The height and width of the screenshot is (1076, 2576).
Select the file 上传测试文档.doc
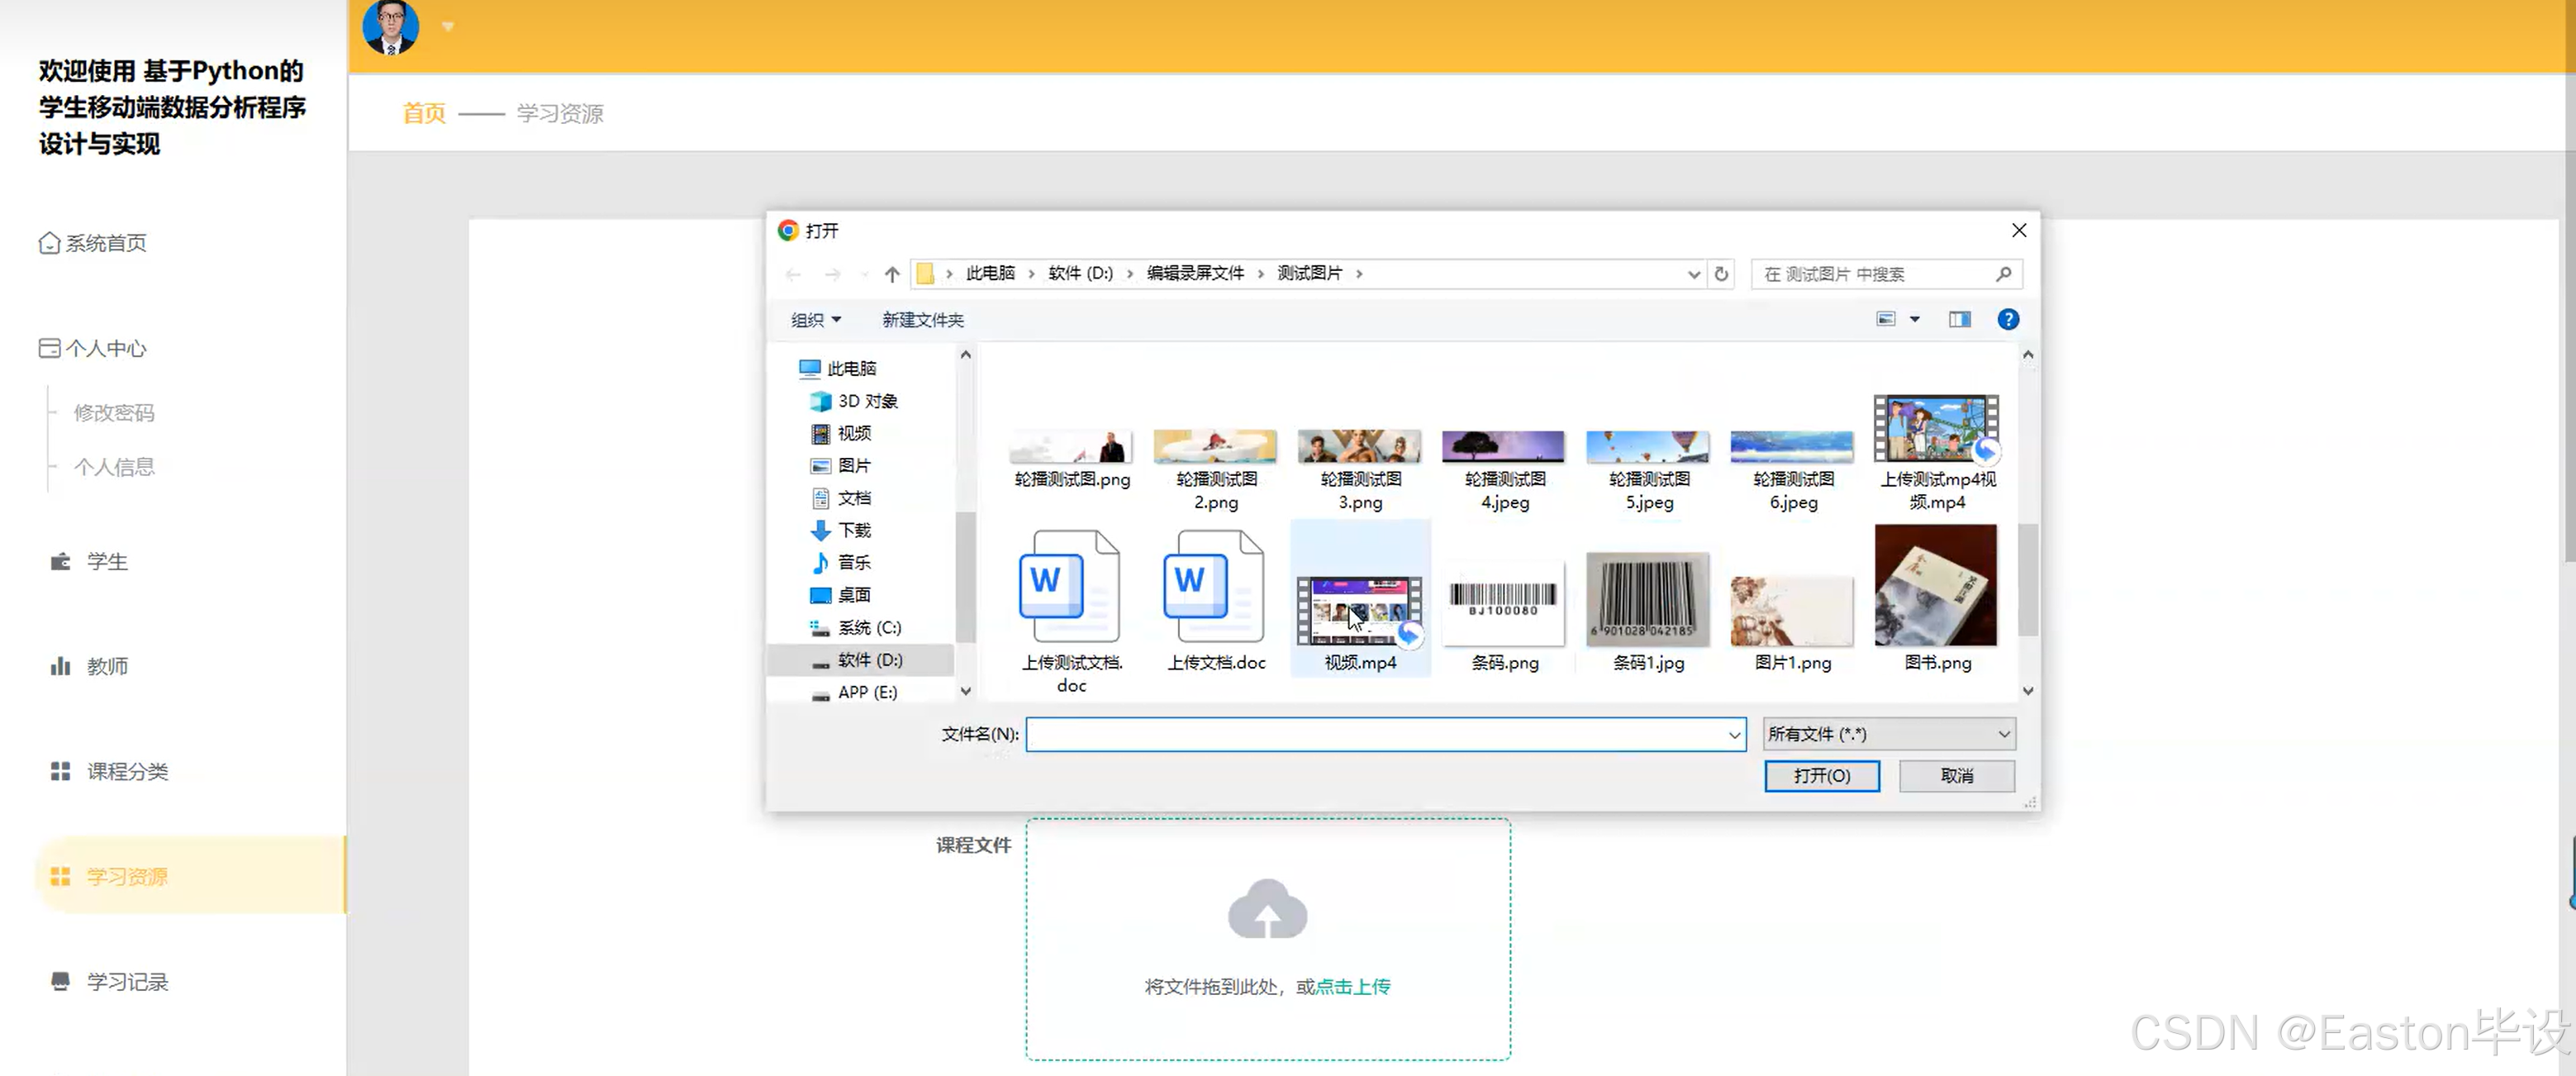click(x=1072, y=612)
